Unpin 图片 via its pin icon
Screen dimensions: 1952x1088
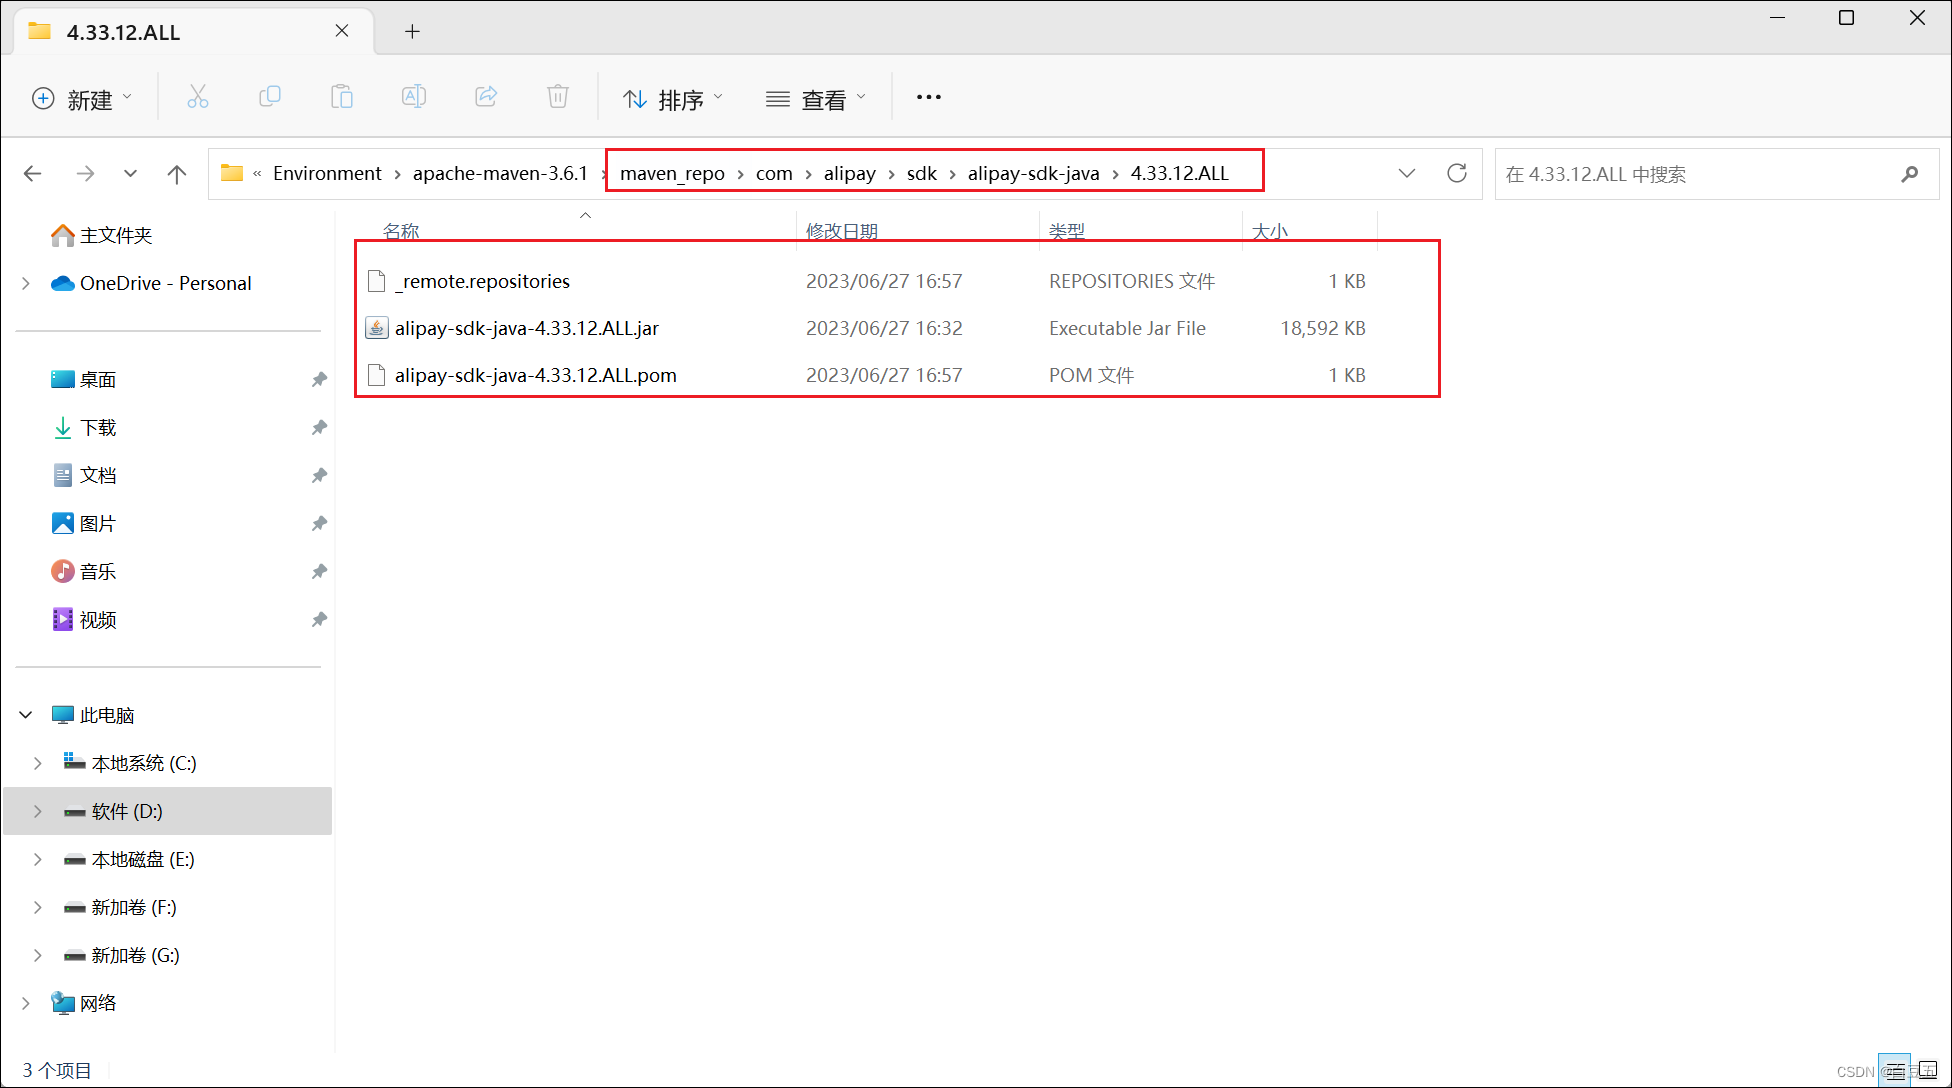pos(319,523)
